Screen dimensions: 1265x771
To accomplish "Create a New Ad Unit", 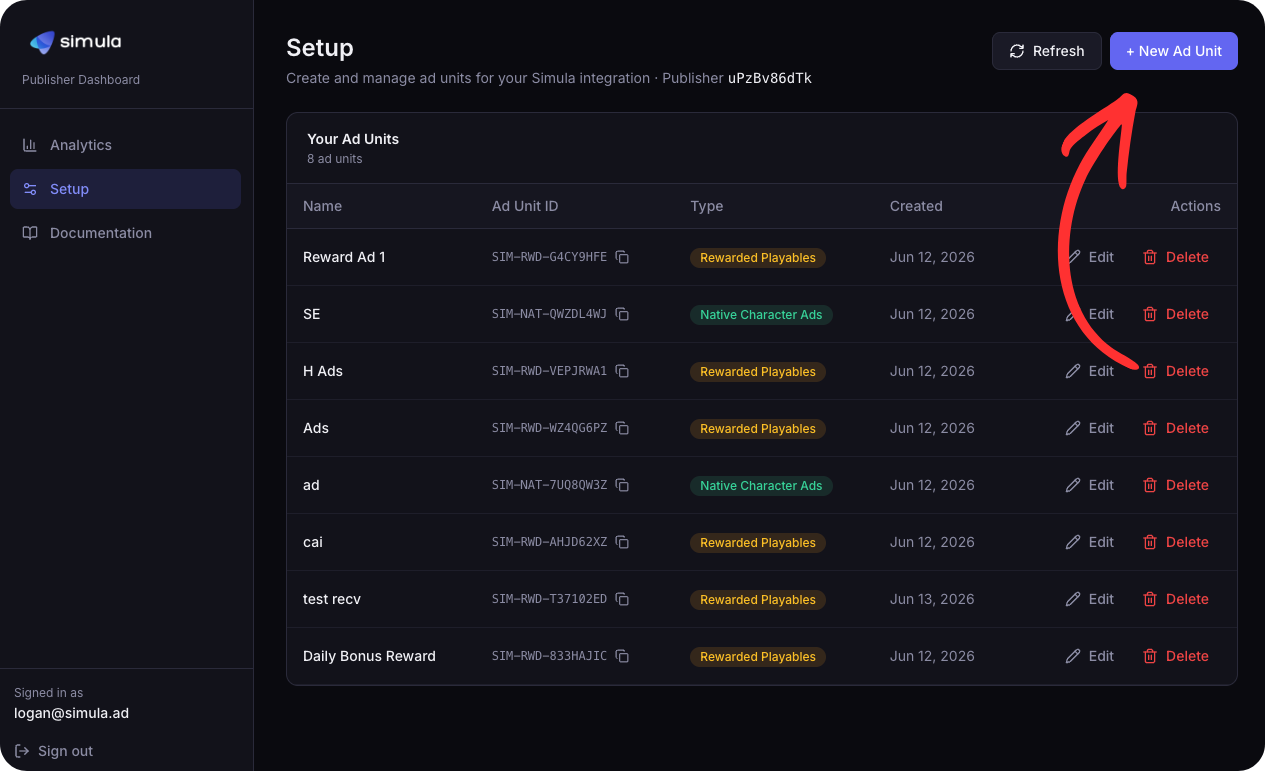I will [x=1174, y=51].
